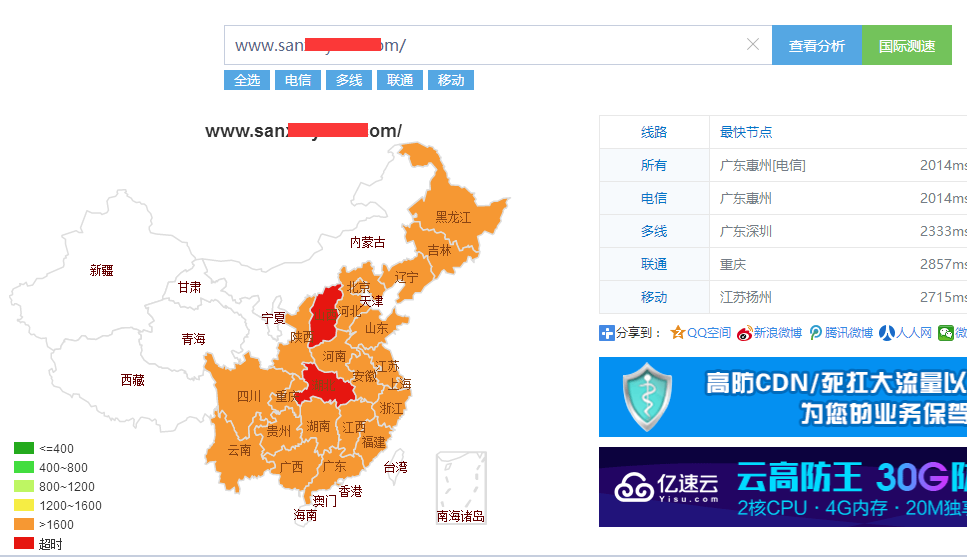Click the green WeChat share icon
This screenshot has height=557, width=967.
(x=945, y=333)
